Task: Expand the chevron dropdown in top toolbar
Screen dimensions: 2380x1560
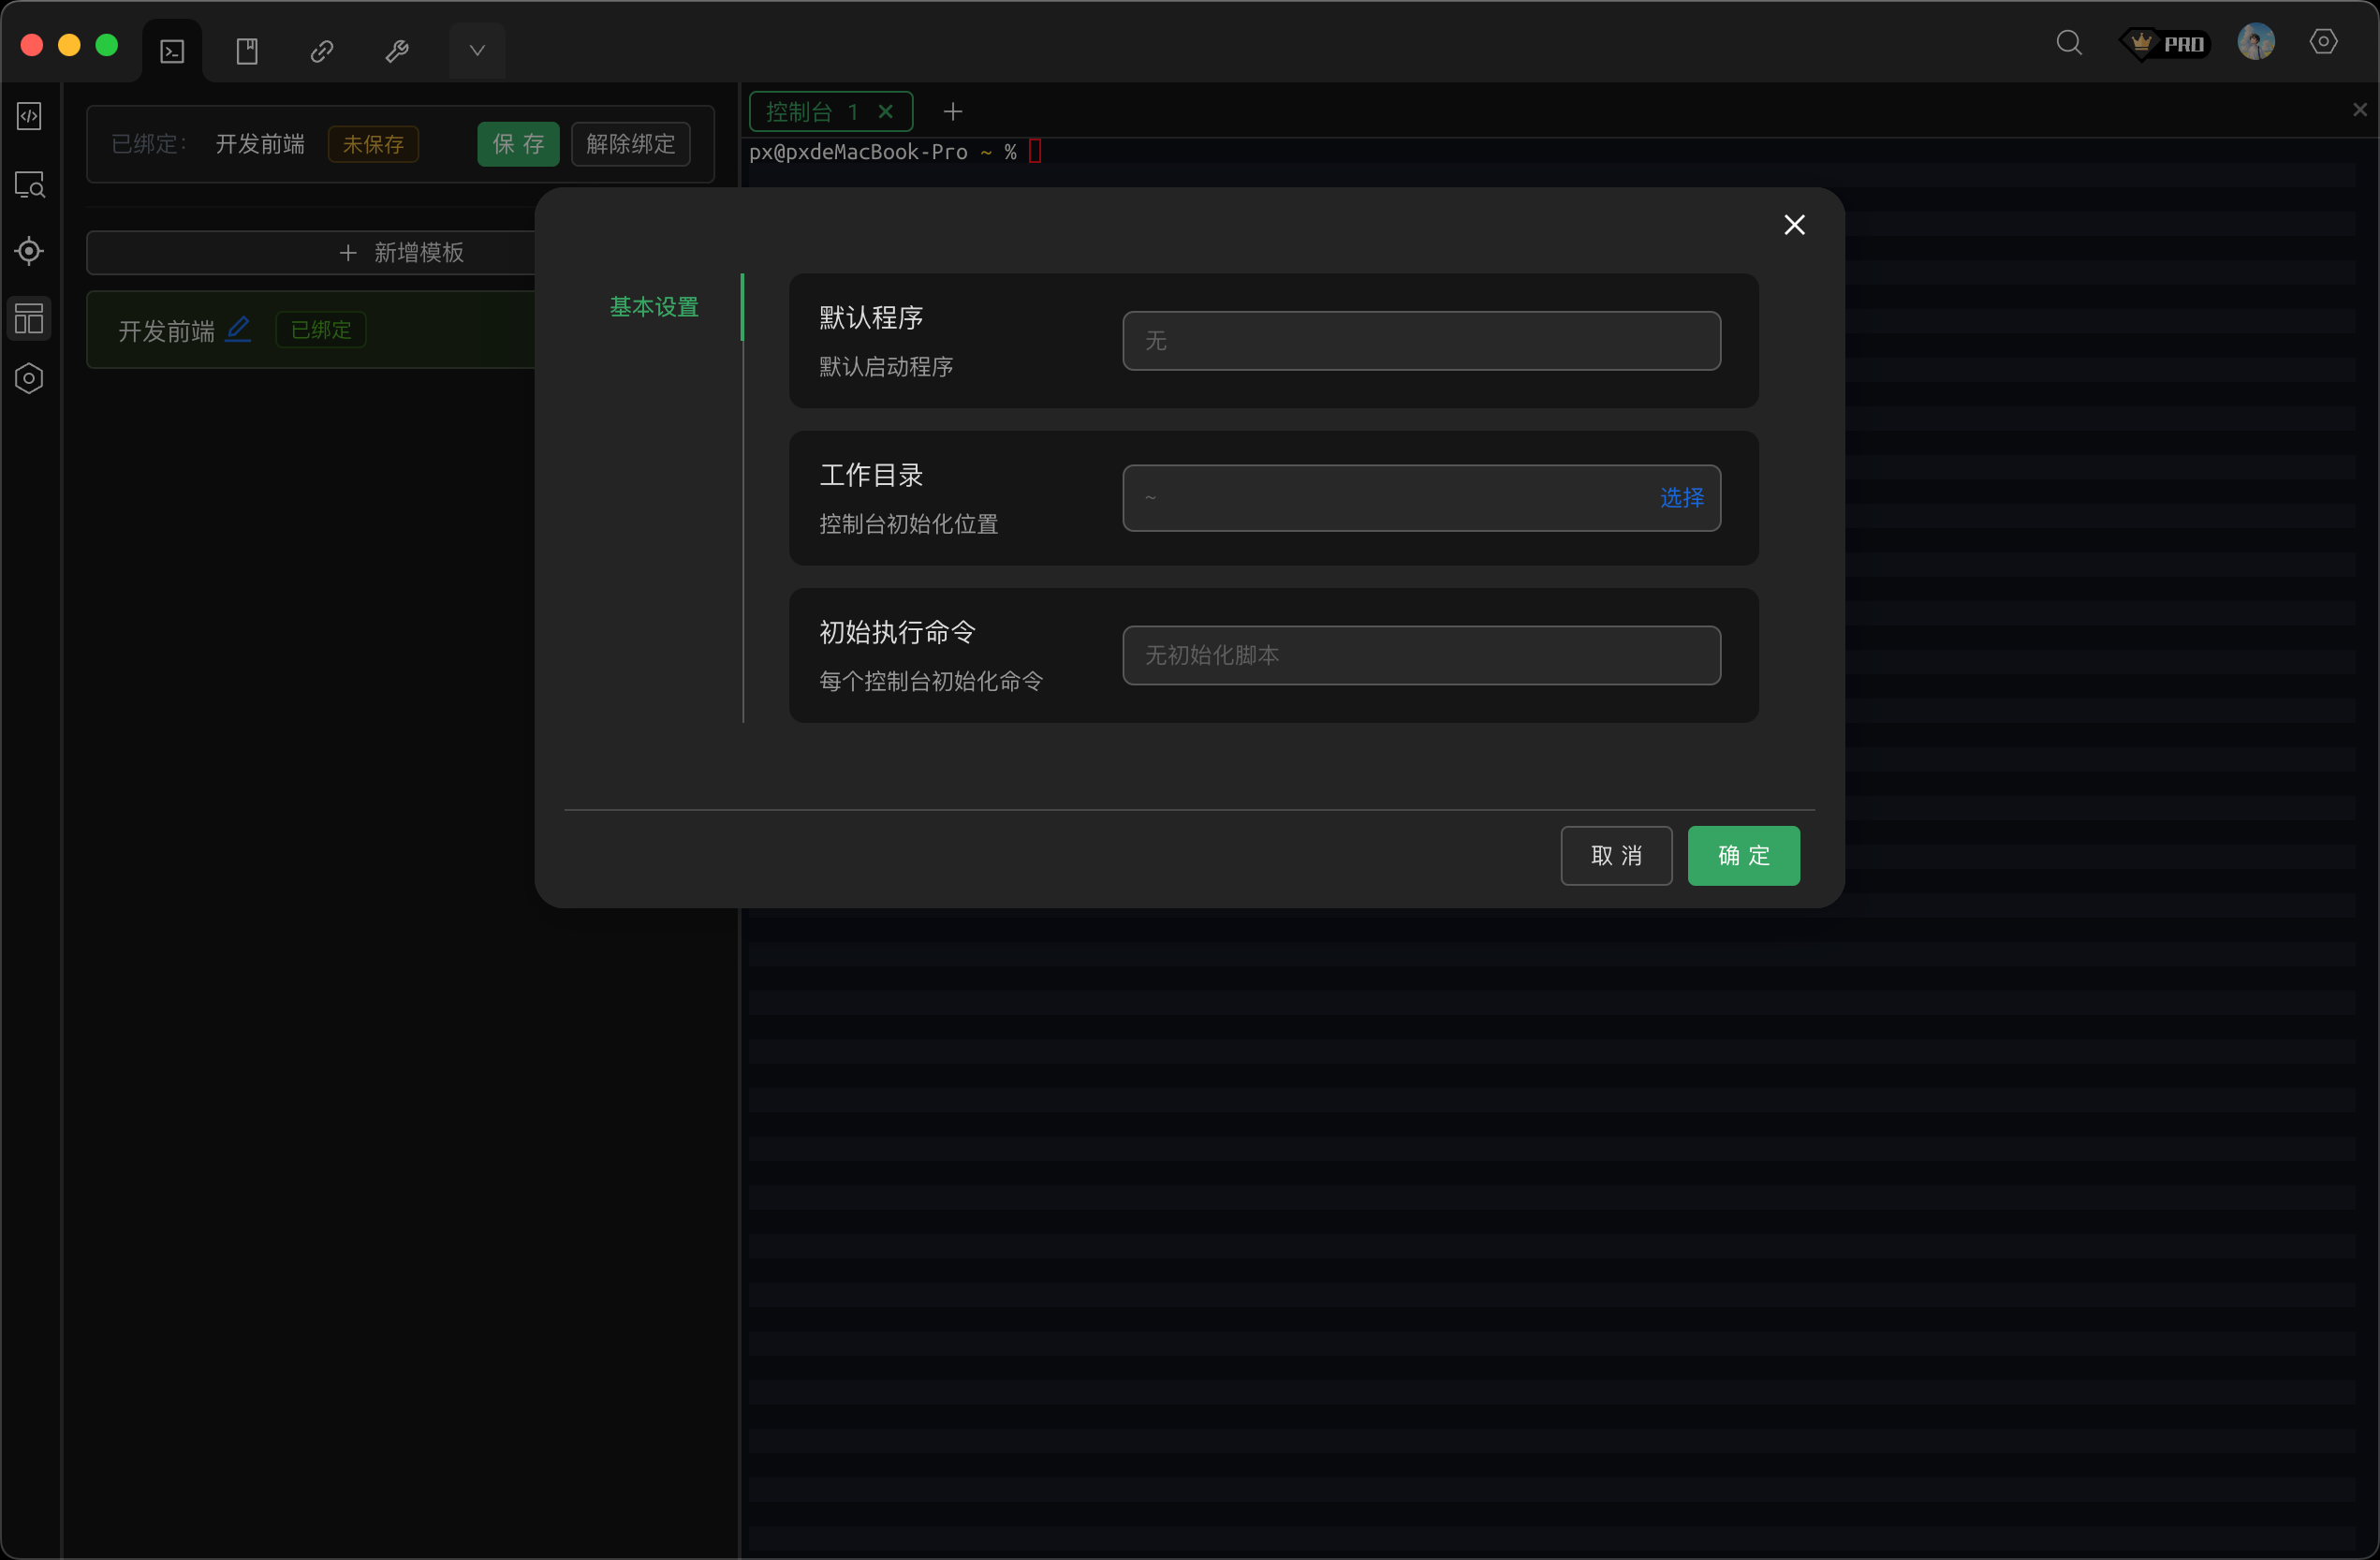Action: [477, 51]
